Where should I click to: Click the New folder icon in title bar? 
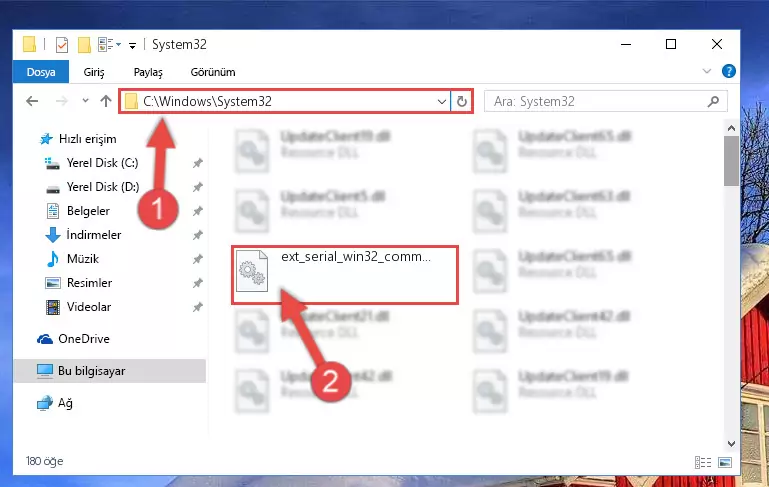[84, 45]
